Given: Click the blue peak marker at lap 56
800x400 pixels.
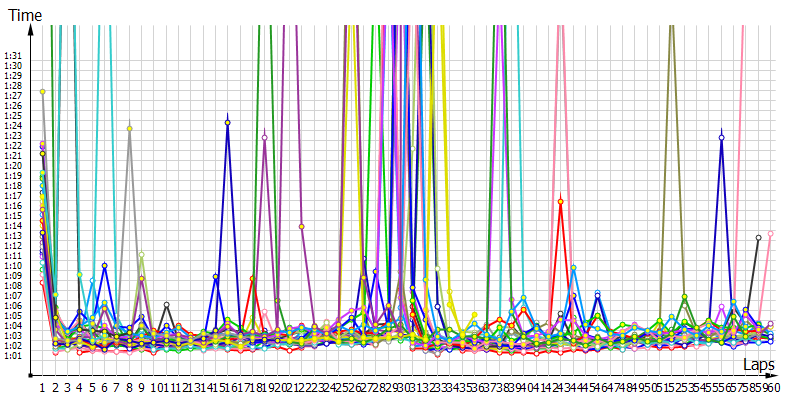Looking at the screenshot, I should [x=721, y=137].
